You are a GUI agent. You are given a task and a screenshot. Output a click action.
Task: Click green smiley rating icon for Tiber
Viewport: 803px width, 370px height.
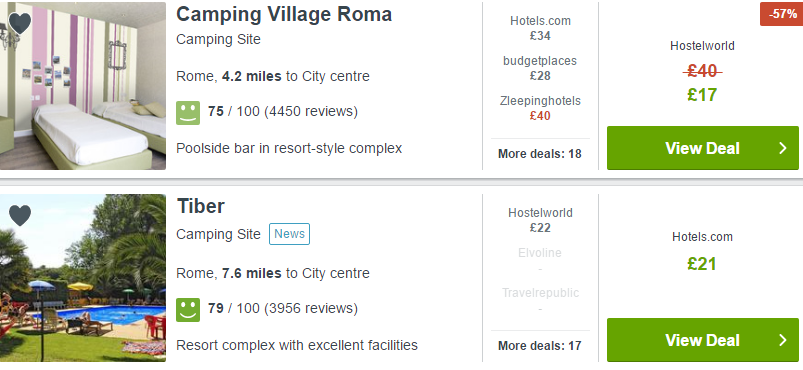188,310
